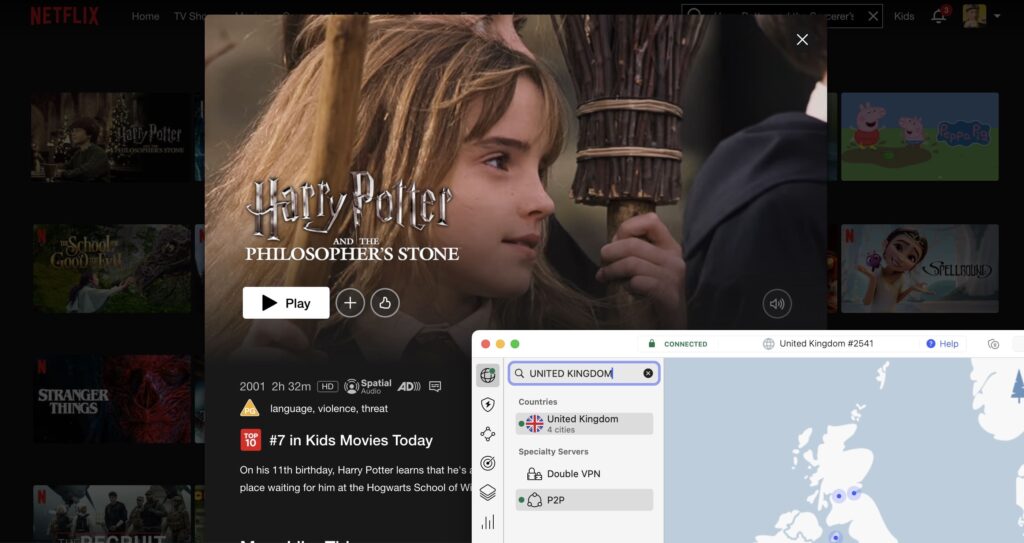Open the Netflix profile avatar

click(974, 16)
